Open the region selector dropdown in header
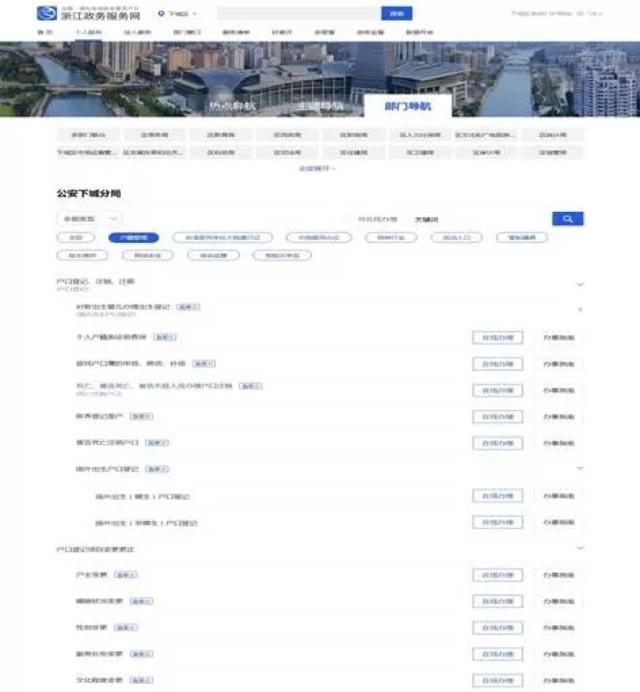640x692 pixels. [181, 14]
